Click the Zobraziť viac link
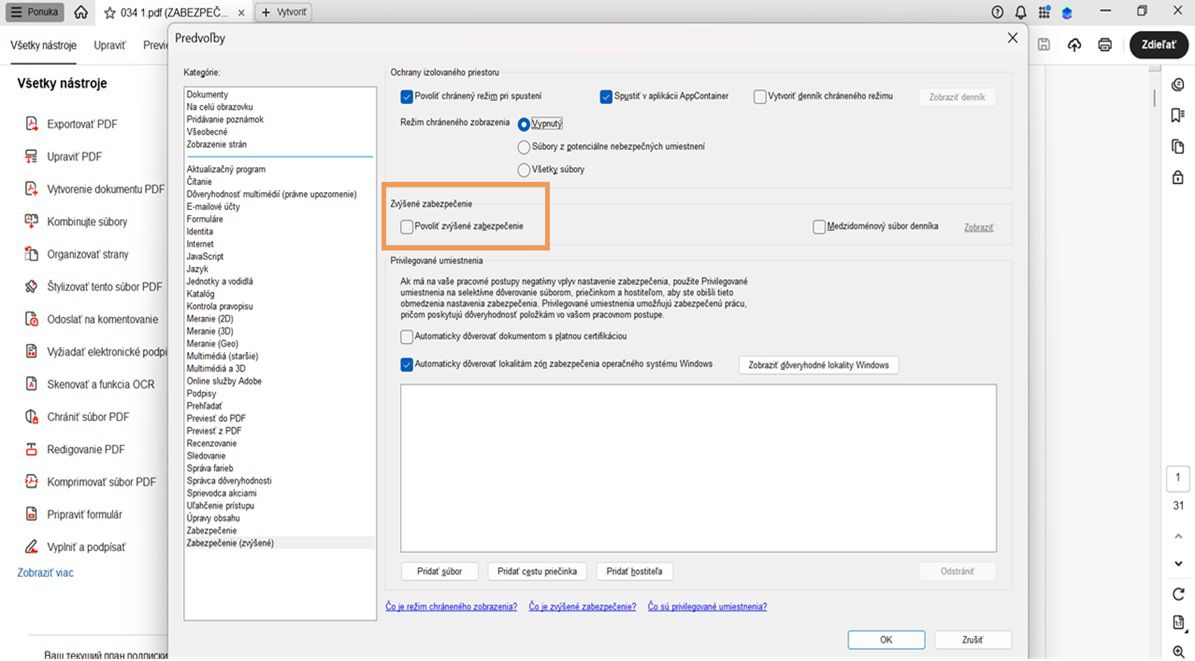Screen dimensions: 1195x661 click(46, 573)
